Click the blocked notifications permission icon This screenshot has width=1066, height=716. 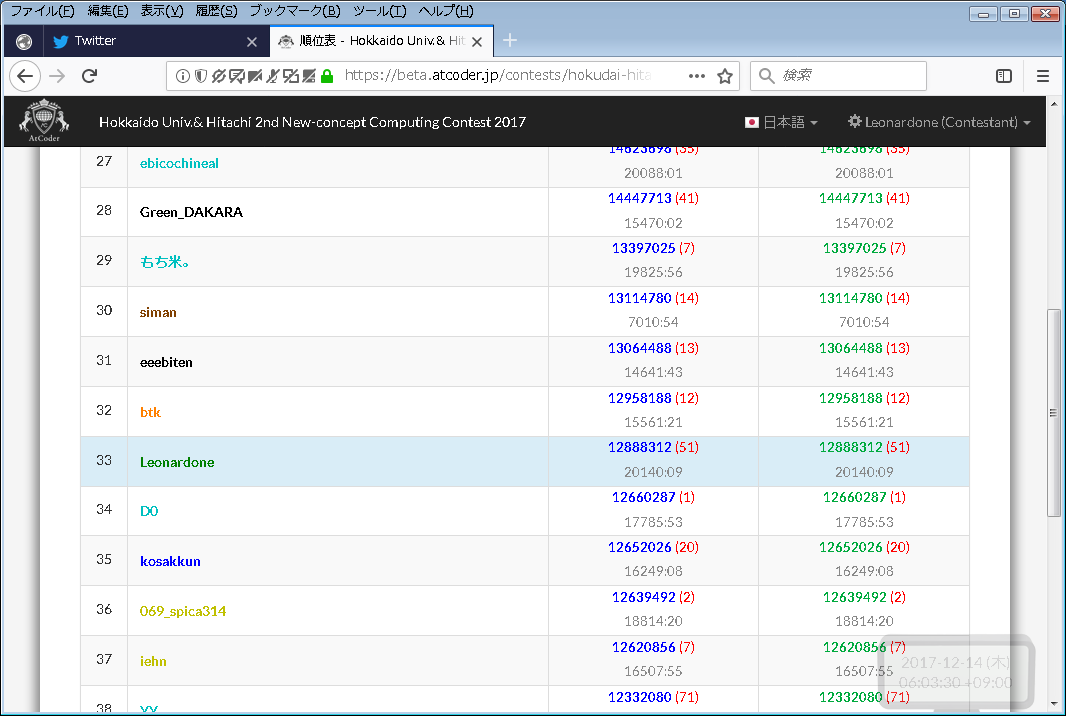pyautogui.click(x=237, y=76)
